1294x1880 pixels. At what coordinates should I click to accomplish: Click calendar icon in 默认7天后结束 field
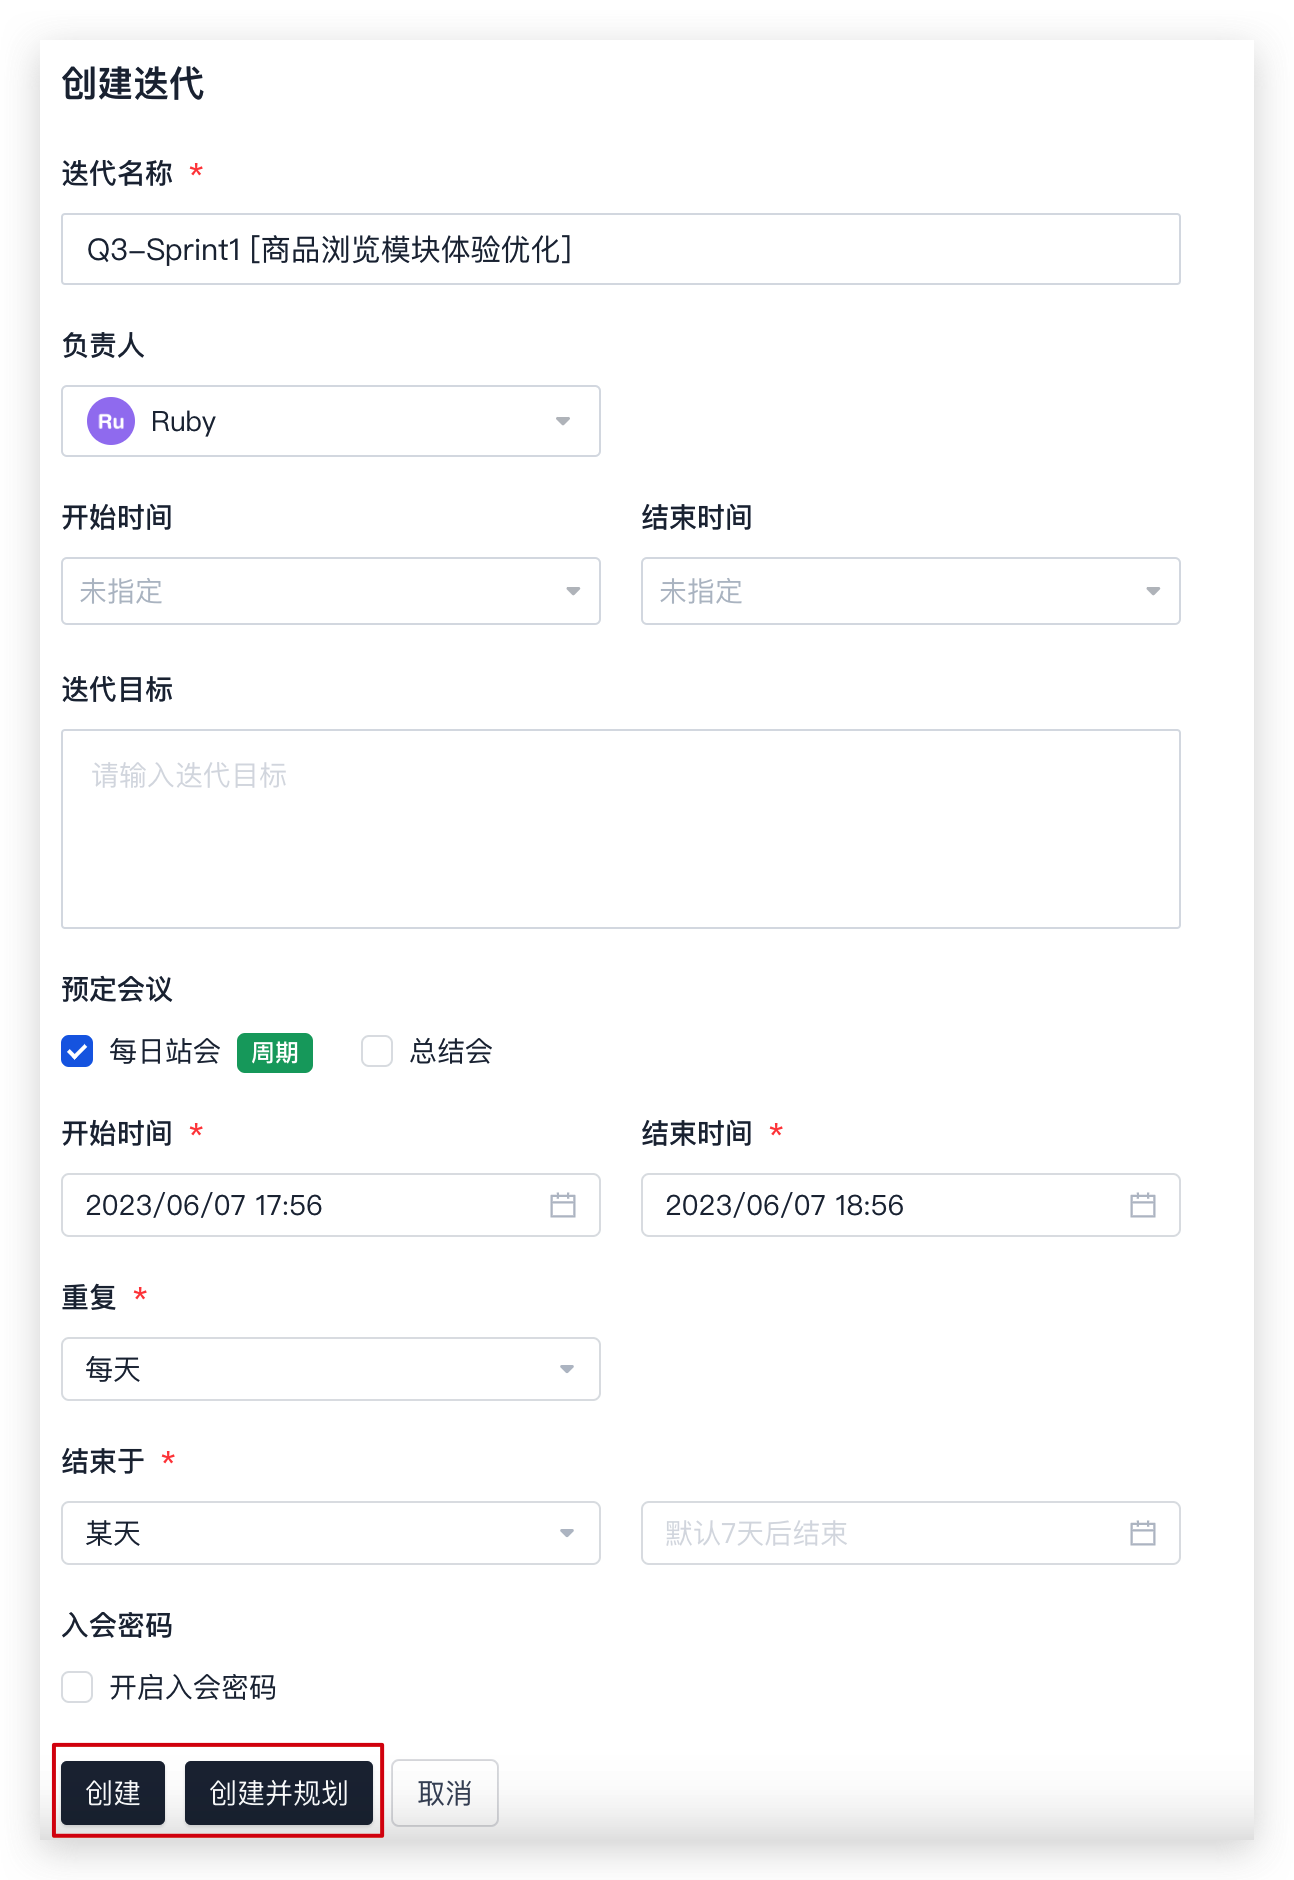tap(1143, 1533)
